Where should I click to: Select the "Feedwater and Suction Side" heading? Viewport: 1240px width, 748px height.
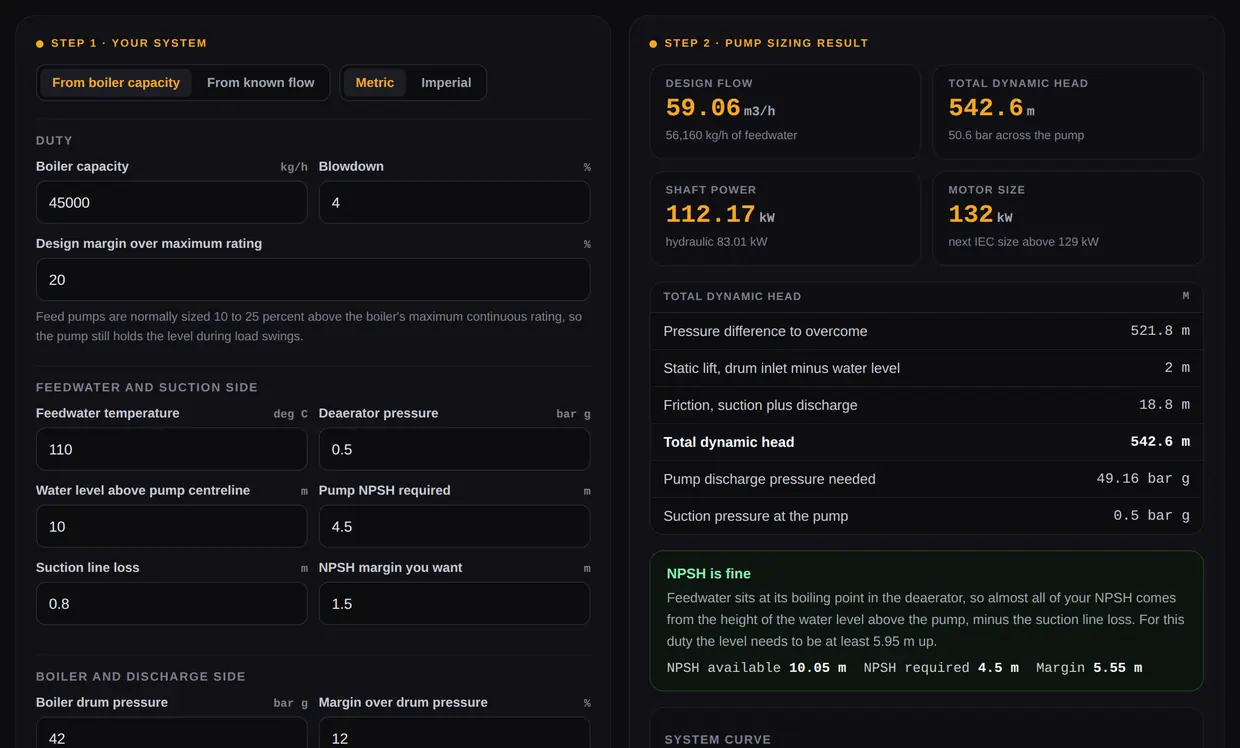pos(147,387)
